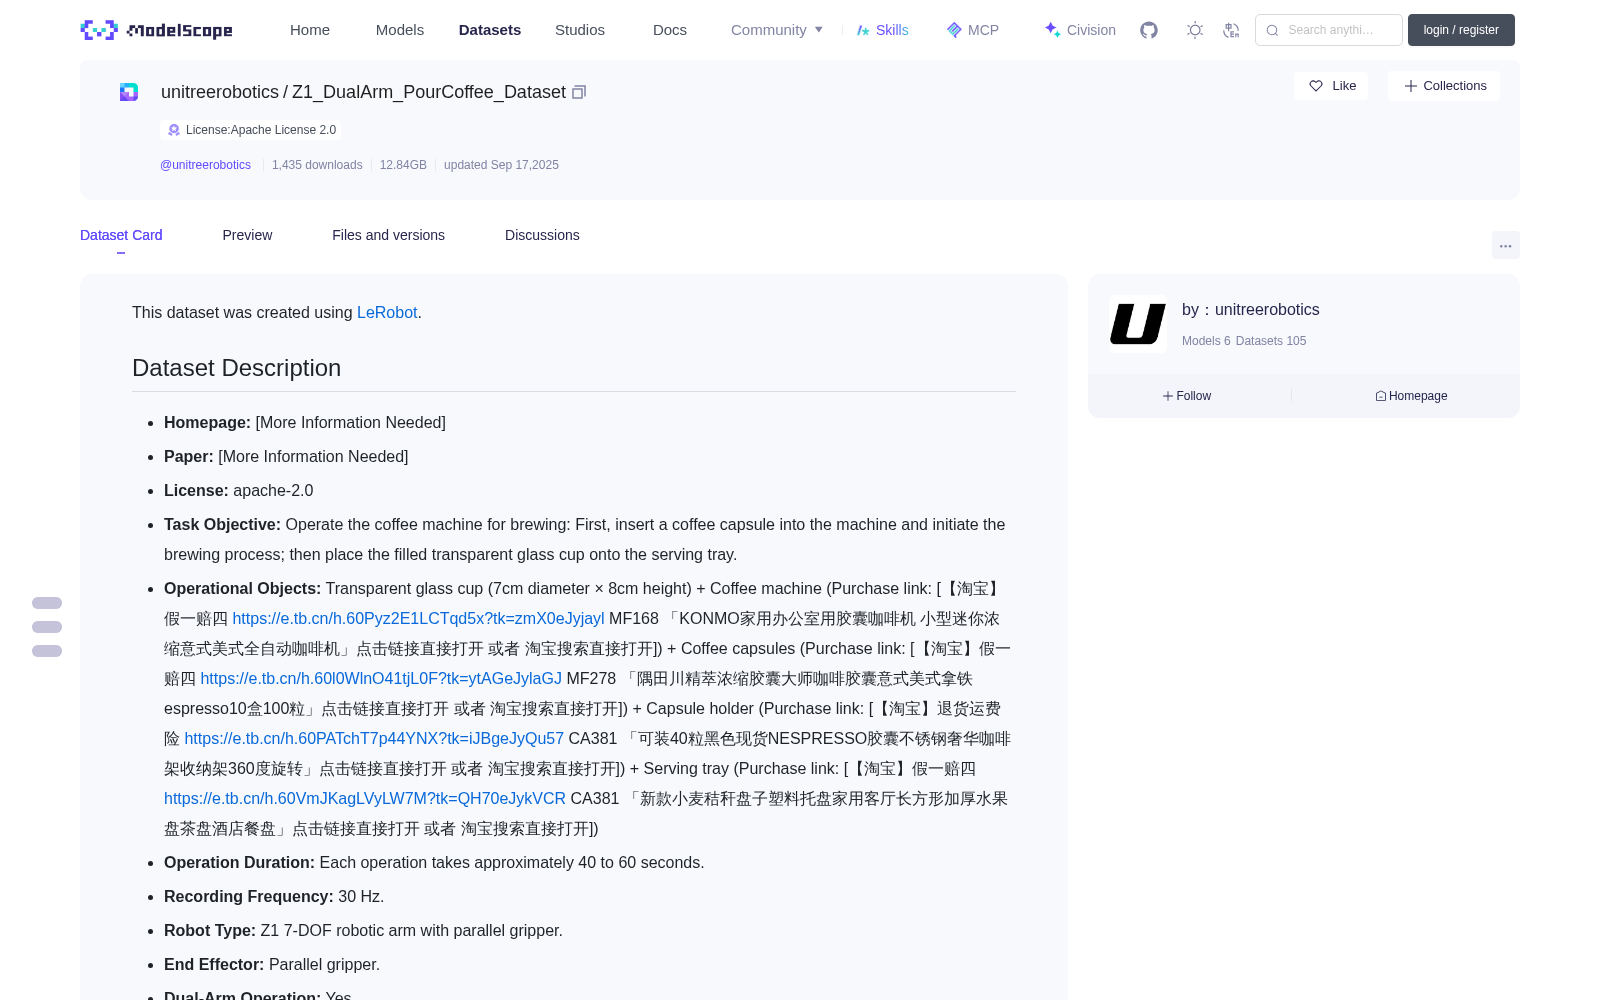Click the MCP diamond icon
The image size is (1600, 1000).
pos(954,30)
